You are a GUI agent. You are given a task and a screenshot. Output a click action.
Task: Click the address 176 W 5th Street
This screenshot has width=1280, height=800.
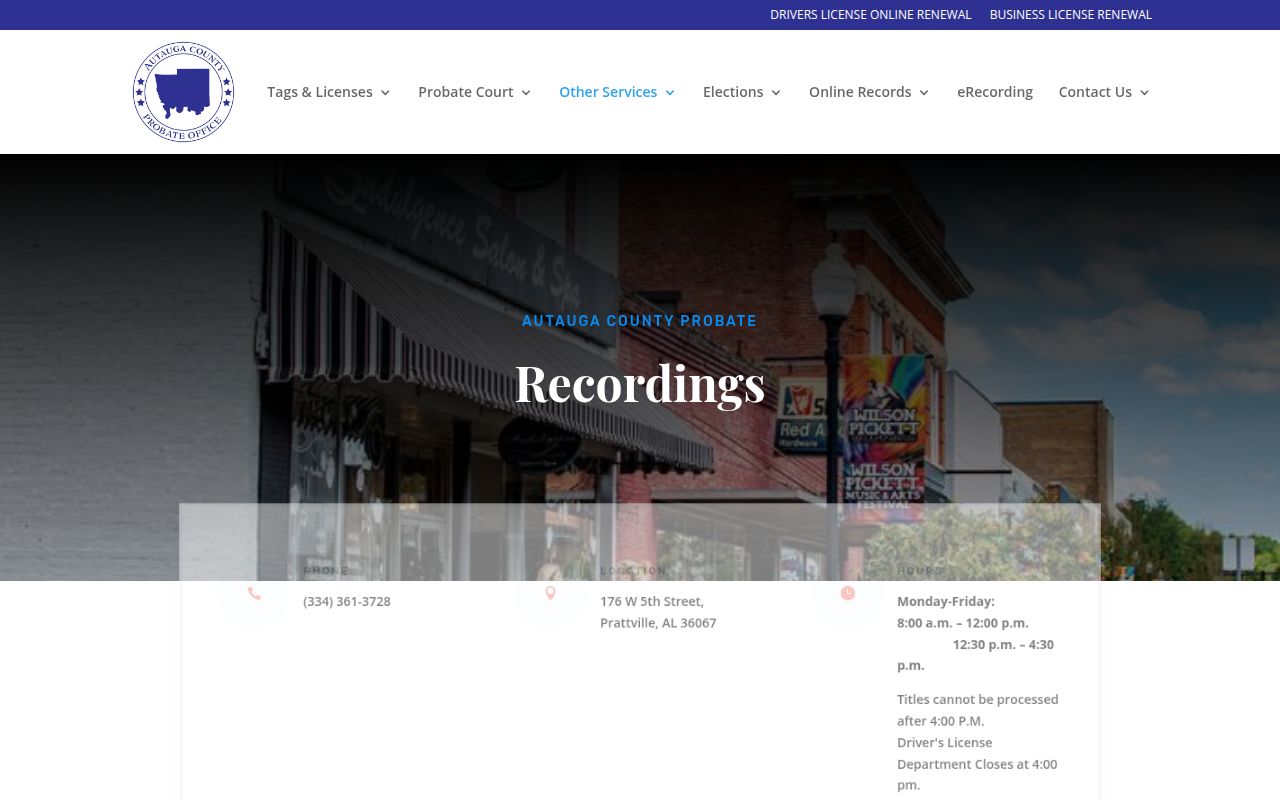(x=652, y=602)
